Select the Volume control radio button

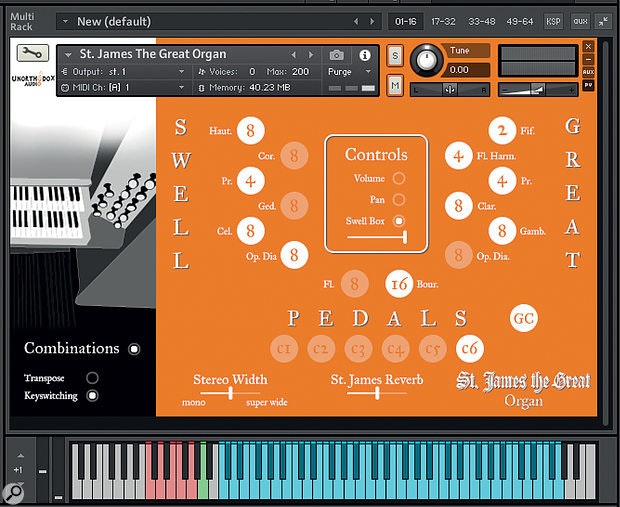pyautogui.click(x=399, y=178)
